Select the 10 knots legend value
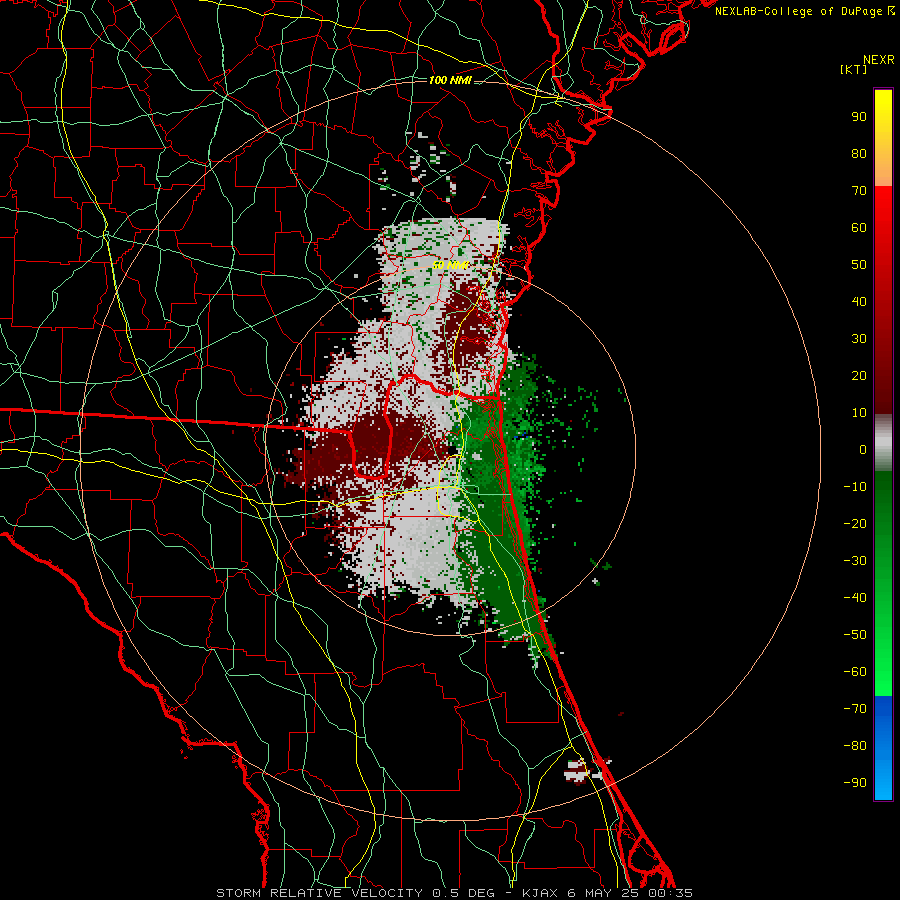This screenshot has width=900, height=900. click(859, 413)
